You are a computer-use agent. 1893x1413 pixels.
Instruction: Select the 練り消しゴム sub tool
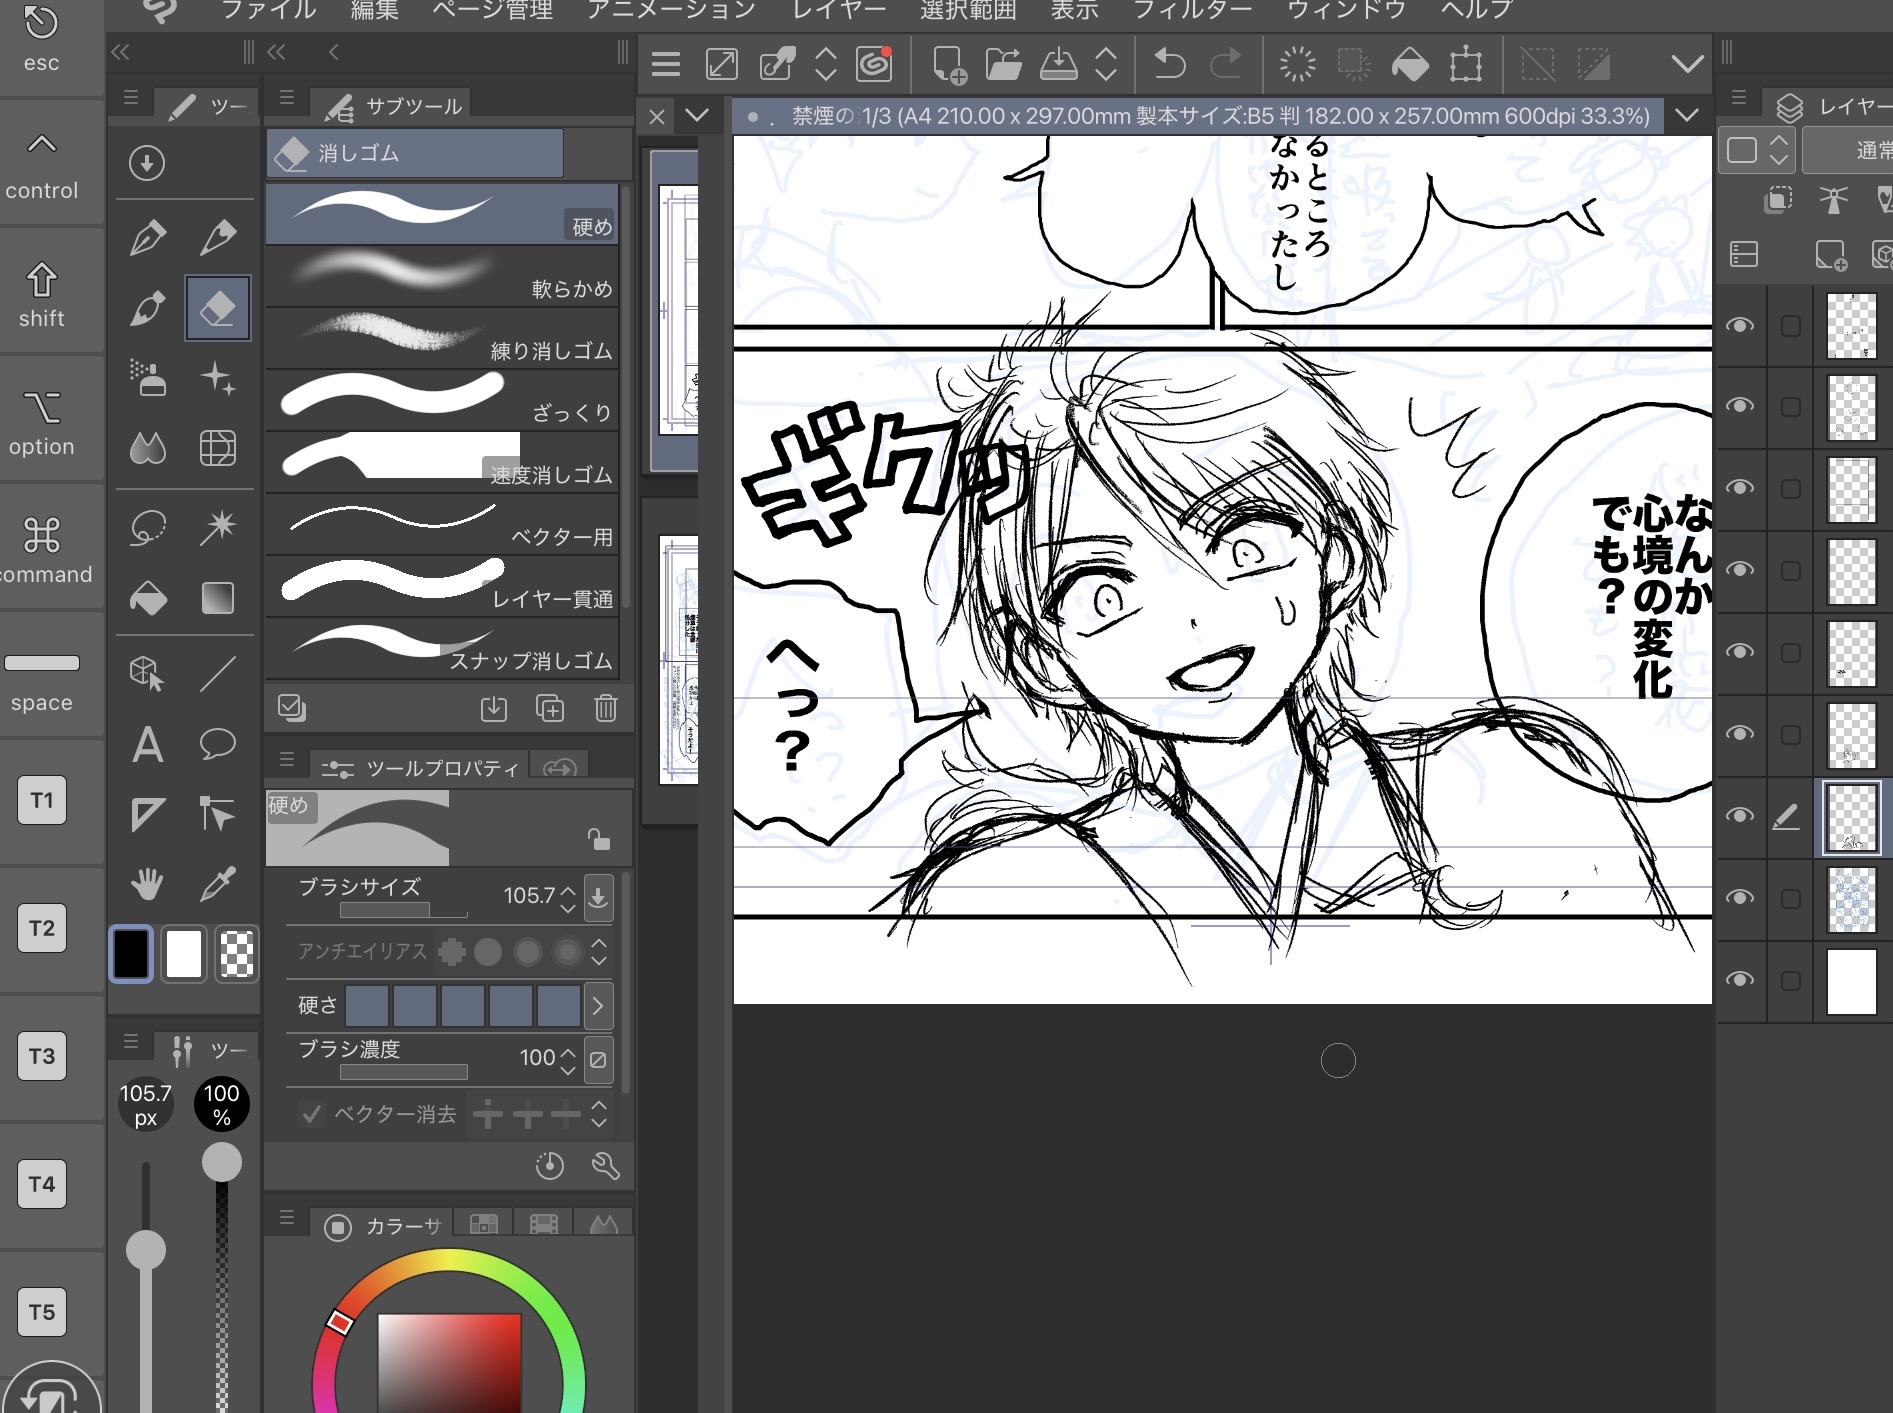pos(442,338)
